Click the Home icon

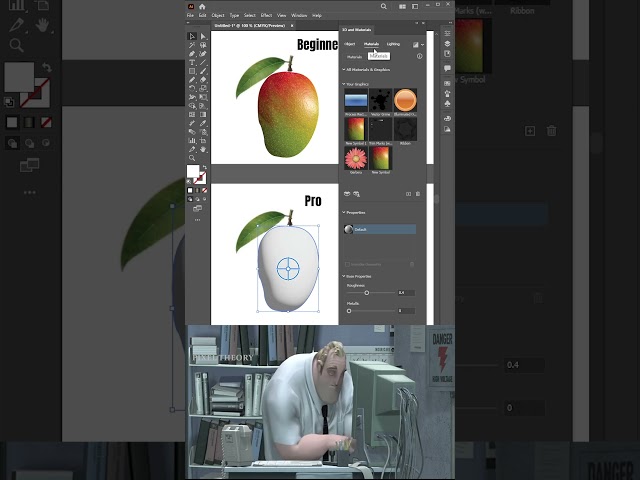[x=202, y=7]
